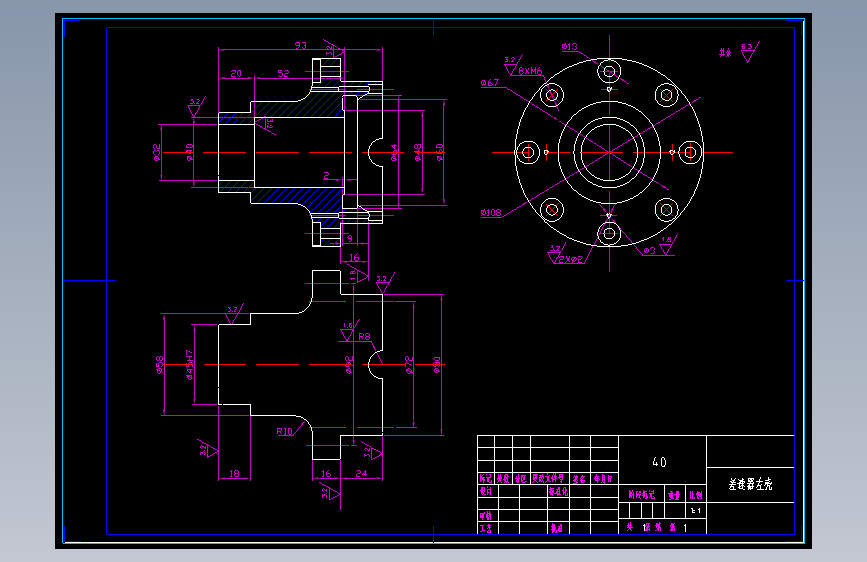Select the 8XM6 thread callout

[530, 71]
